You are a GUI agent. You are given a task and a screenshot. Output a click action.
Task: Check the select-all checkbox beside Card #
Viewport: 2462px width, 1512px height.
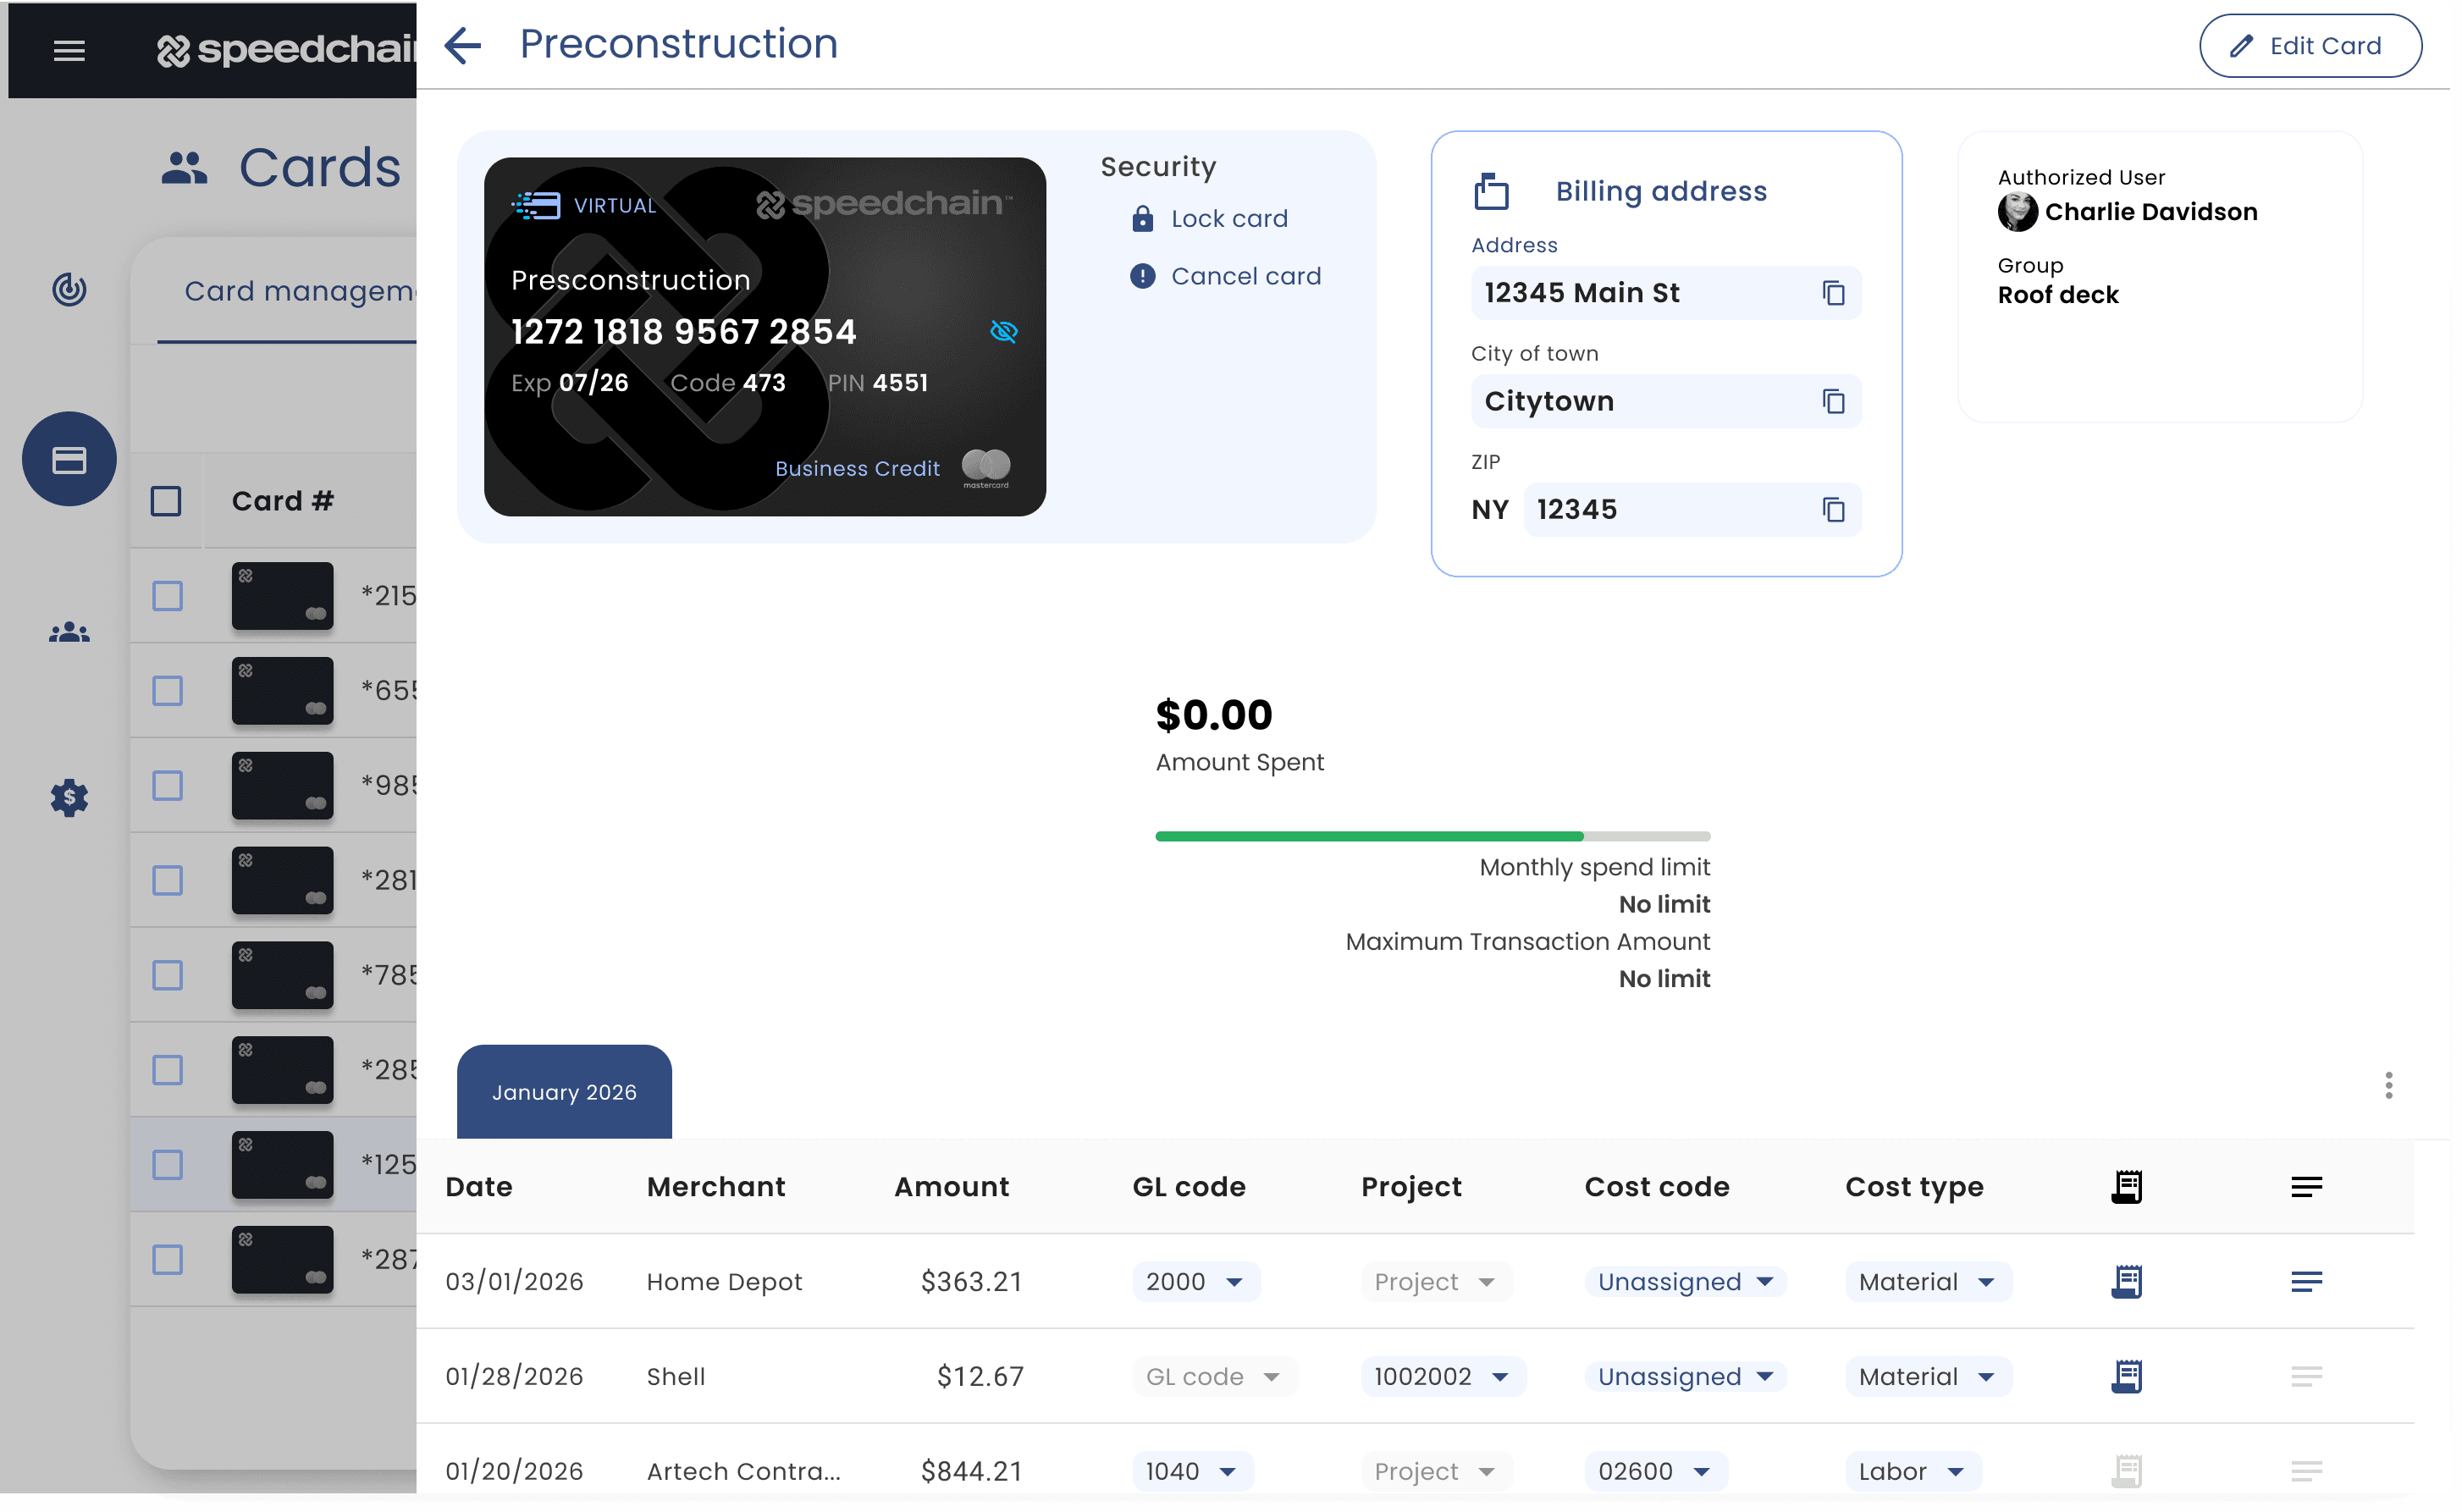pos(166,501)
